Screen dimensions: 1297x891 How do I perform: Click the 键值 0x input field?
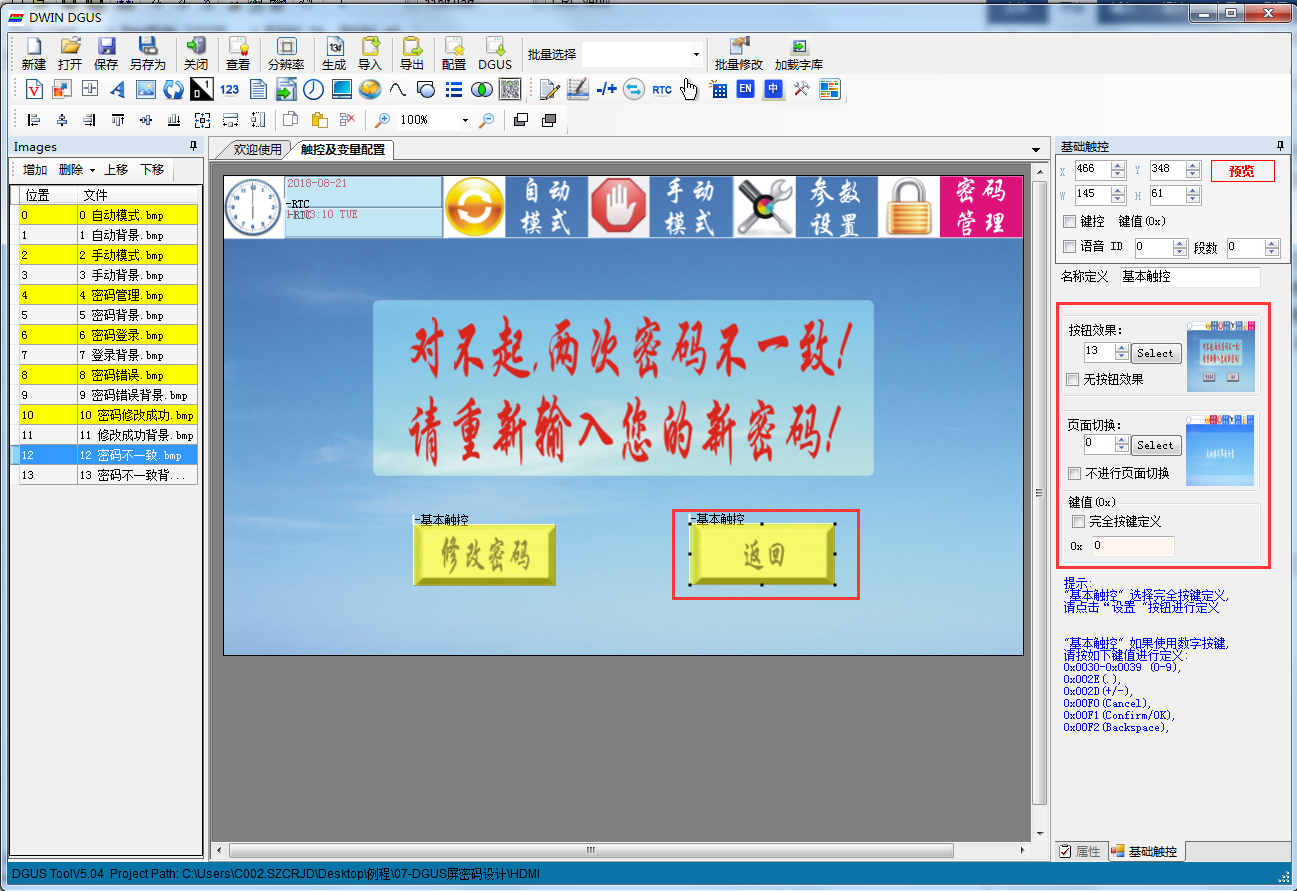1132,546
